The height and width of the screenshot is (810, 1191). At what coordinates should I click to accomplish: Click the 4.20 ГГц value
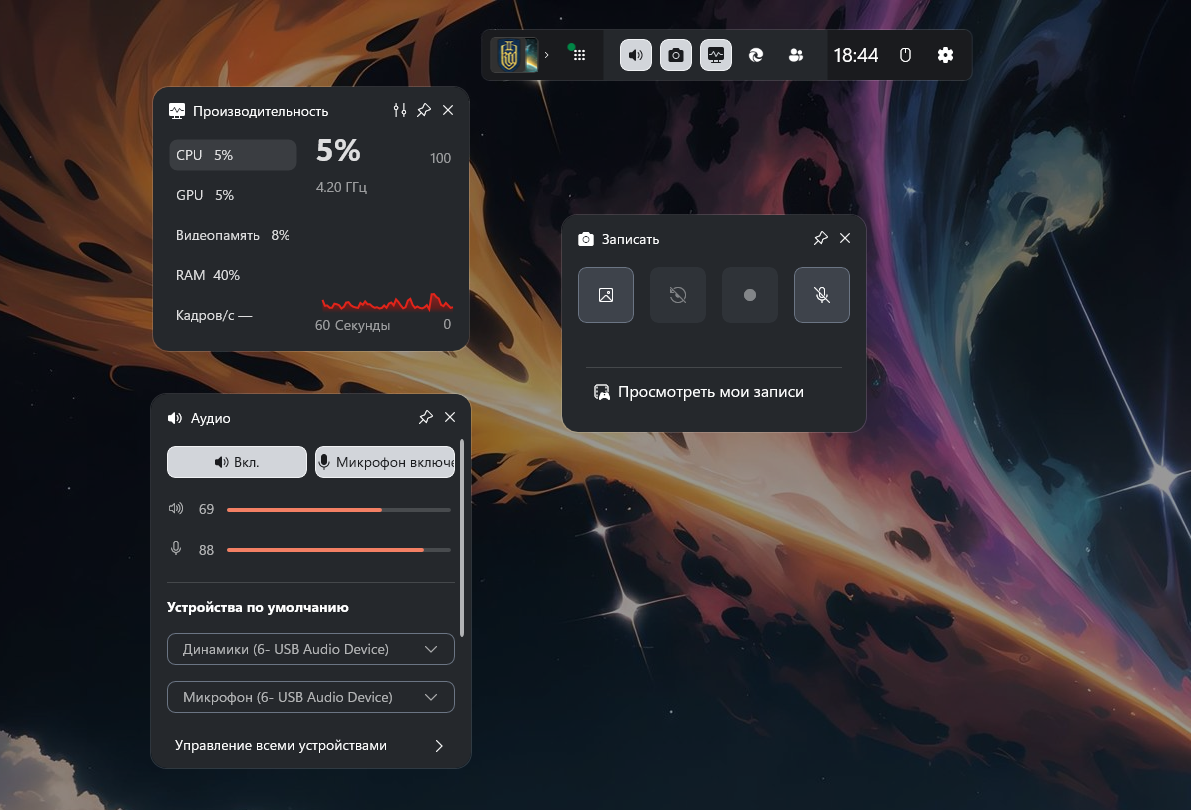[341, 187]
